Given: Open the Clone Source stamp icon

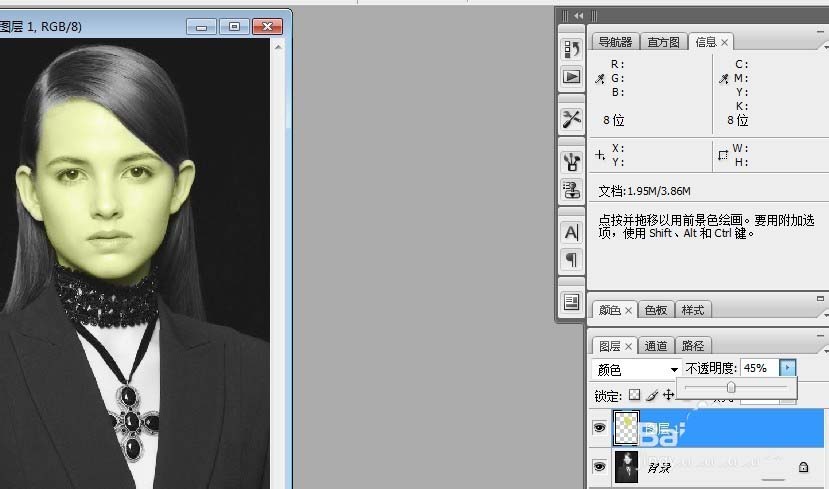Looking at the screenshot, I should click(572, 189).
